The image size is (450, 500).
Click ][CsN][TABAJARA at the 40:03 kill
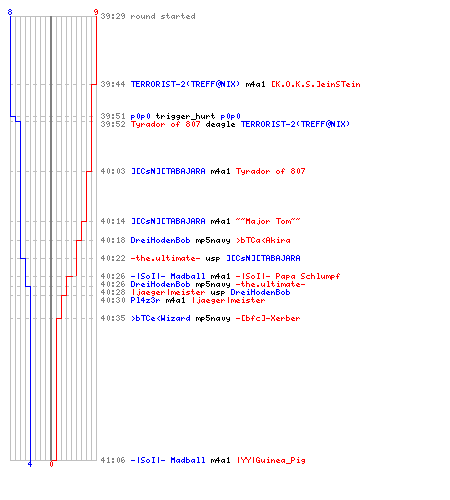[x=168, y=171]
